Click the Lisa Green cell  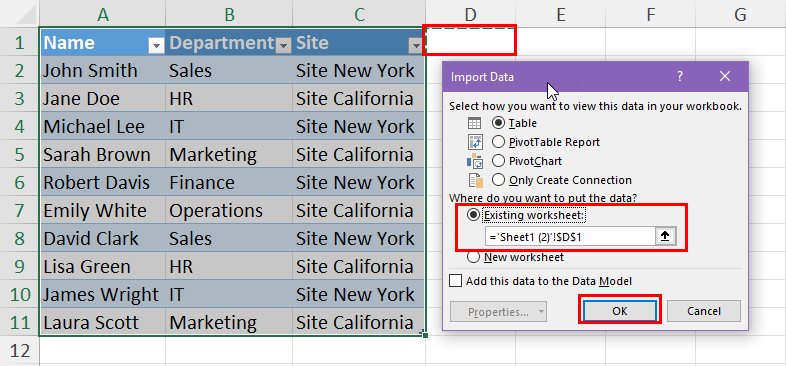pos(103,267)
